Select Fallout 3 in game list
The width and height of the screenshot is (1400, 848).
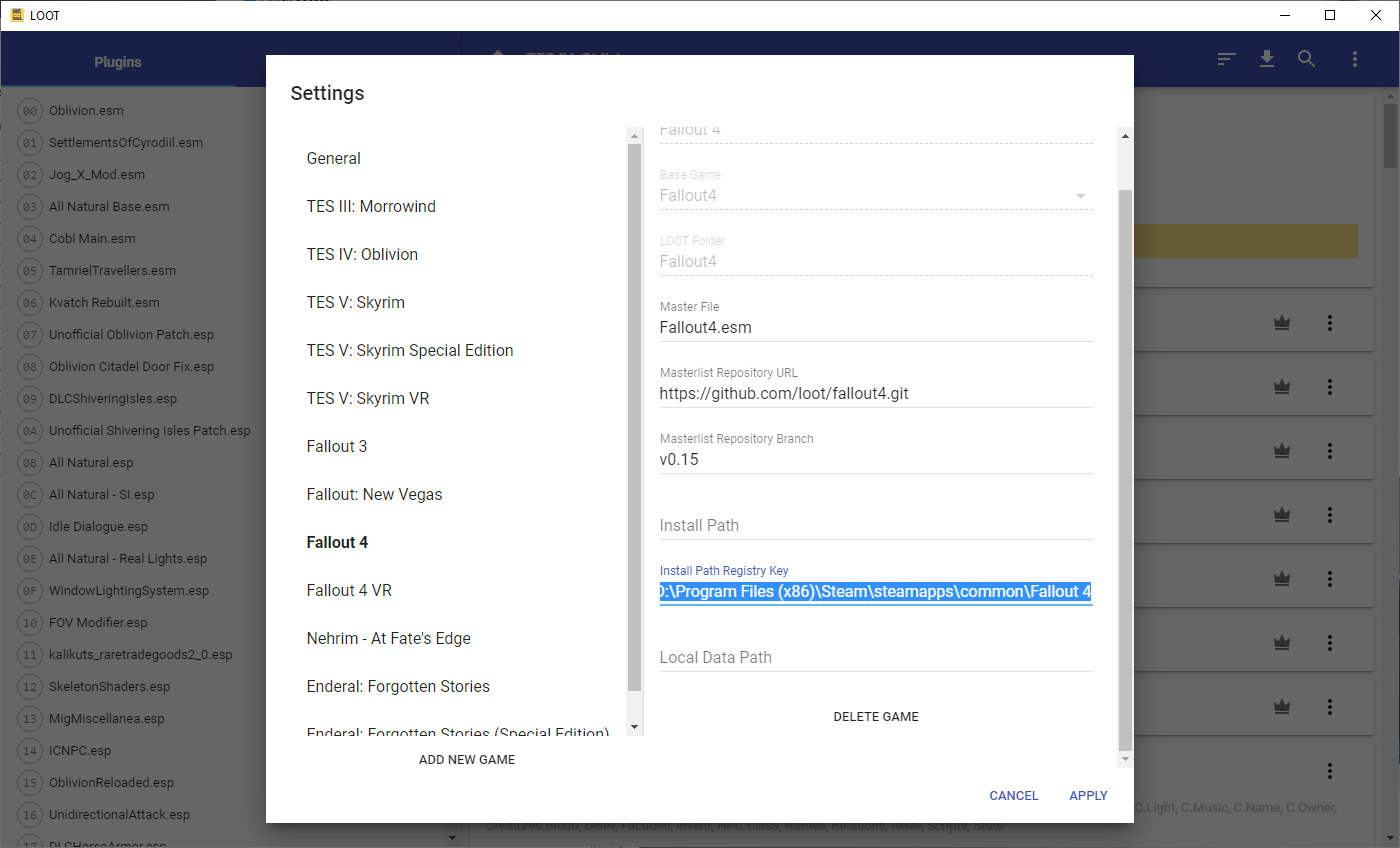pos(337,446)
